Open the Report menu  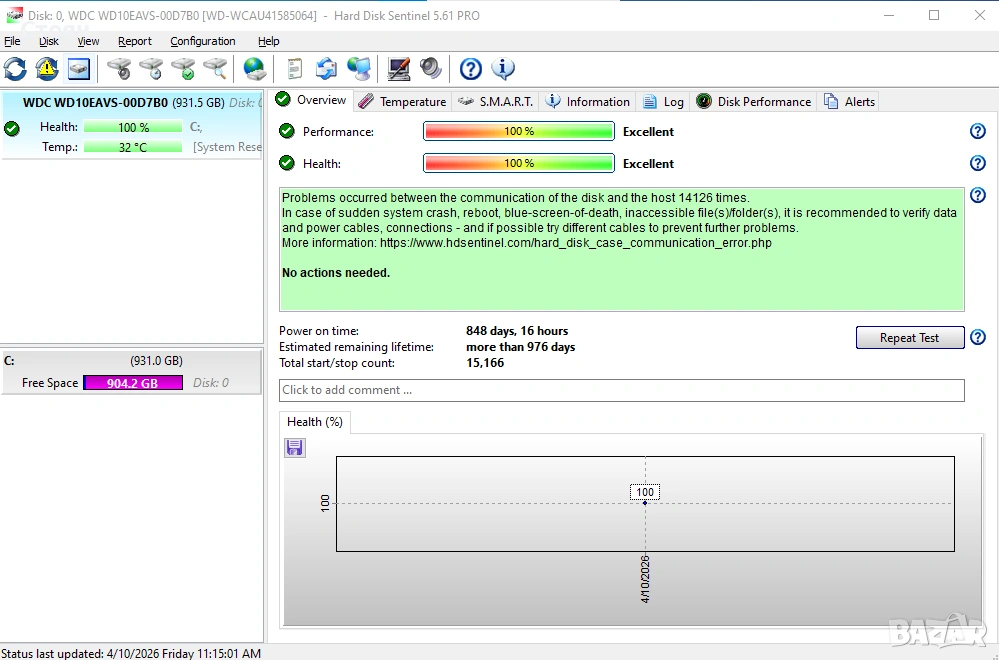pyautogui.click(x=135, y=41)
